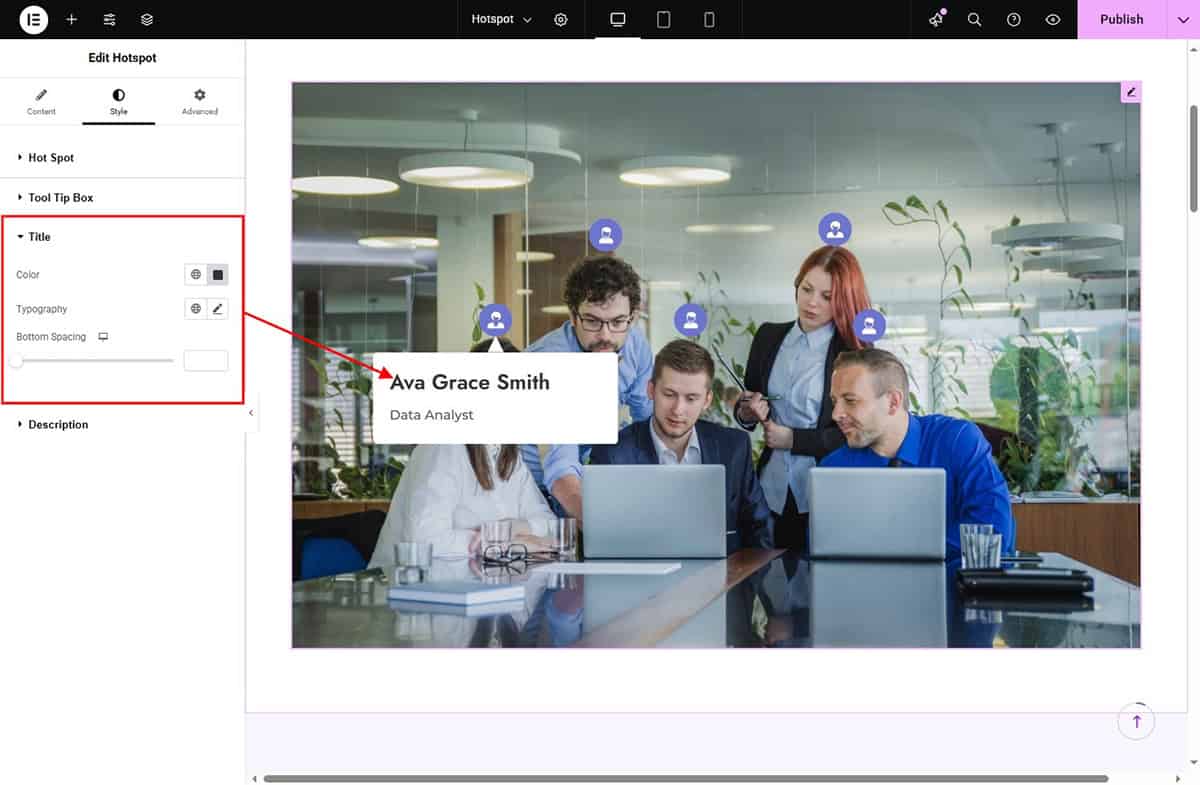Click the scroll-to-top arrow button

point(1136,721)
